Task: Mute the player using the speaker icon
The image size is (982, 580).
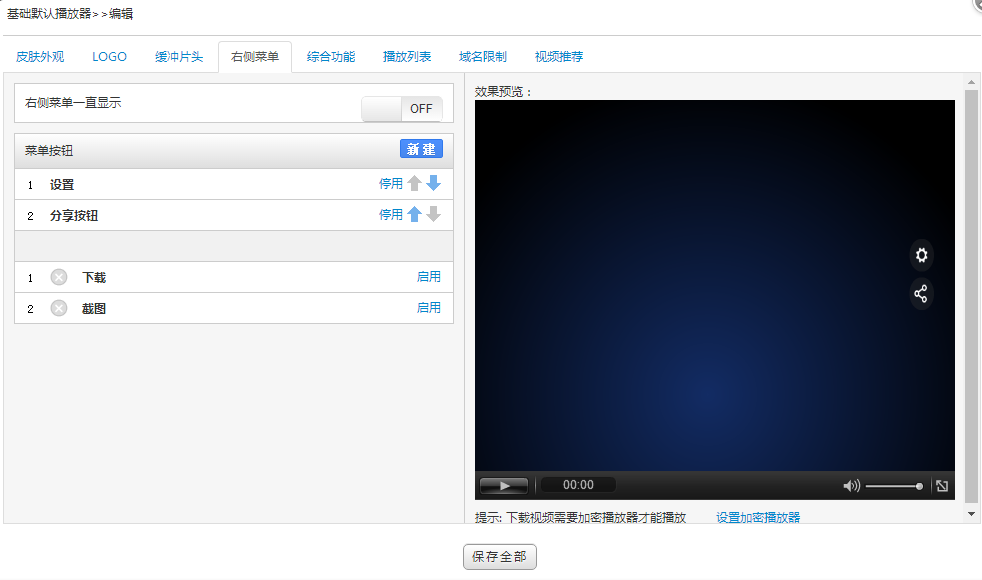Action: point(851,486)
